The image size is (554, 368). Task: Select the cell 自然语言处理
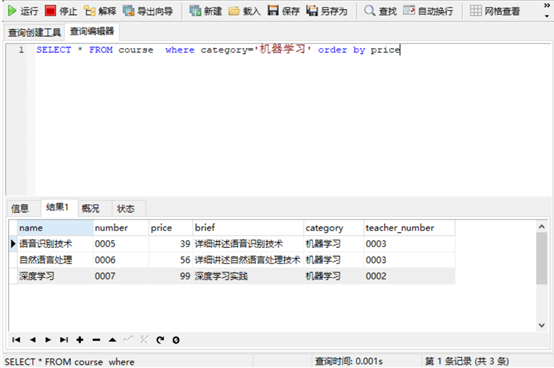[x=55, y=260]
